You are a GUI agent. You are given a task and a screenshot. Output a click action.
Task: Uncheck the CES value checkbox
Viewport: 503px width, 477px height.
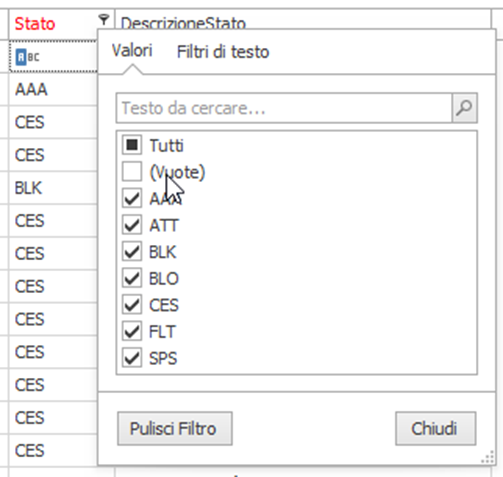click(132, 305)
